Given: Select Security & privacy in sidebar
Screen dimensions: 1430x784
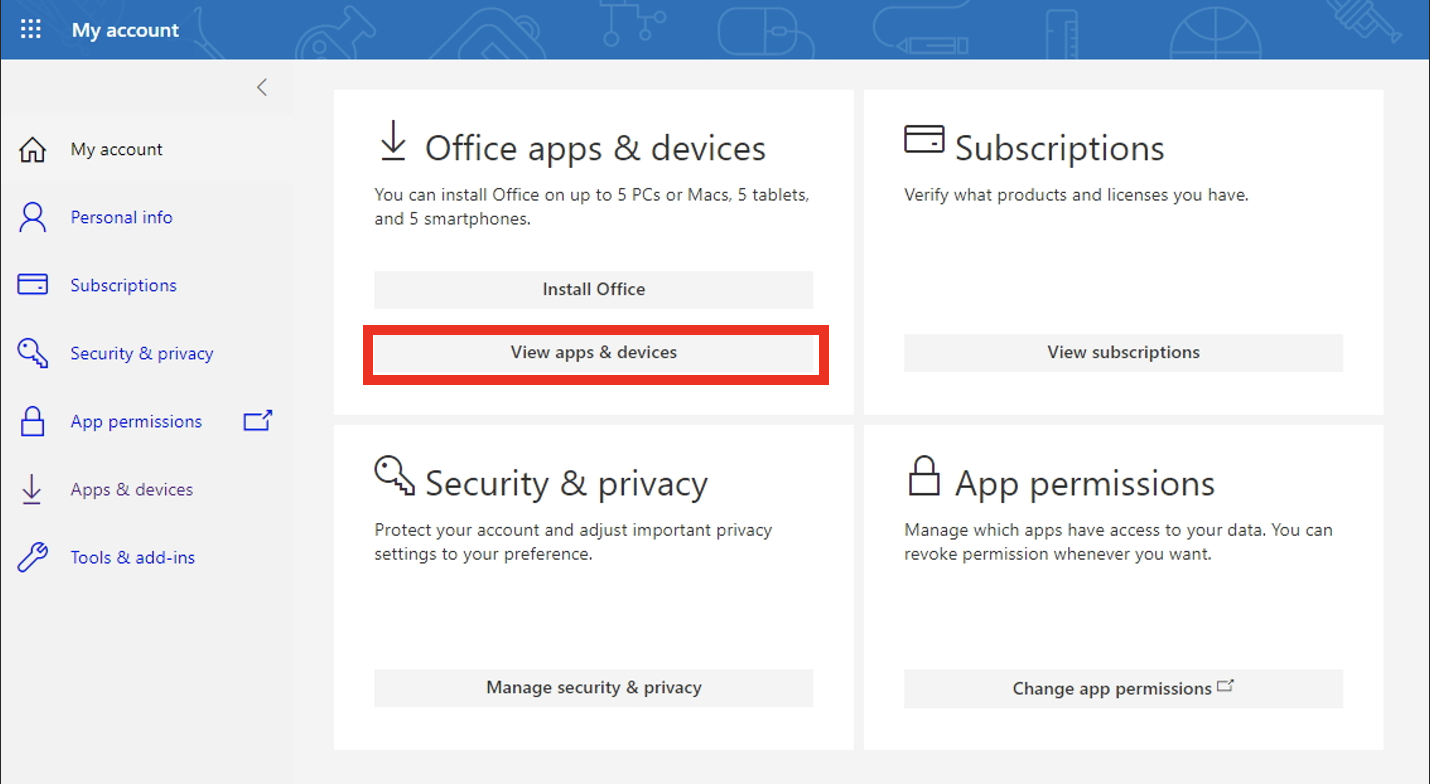Looking at the screenshot, I should pos(142,353).
